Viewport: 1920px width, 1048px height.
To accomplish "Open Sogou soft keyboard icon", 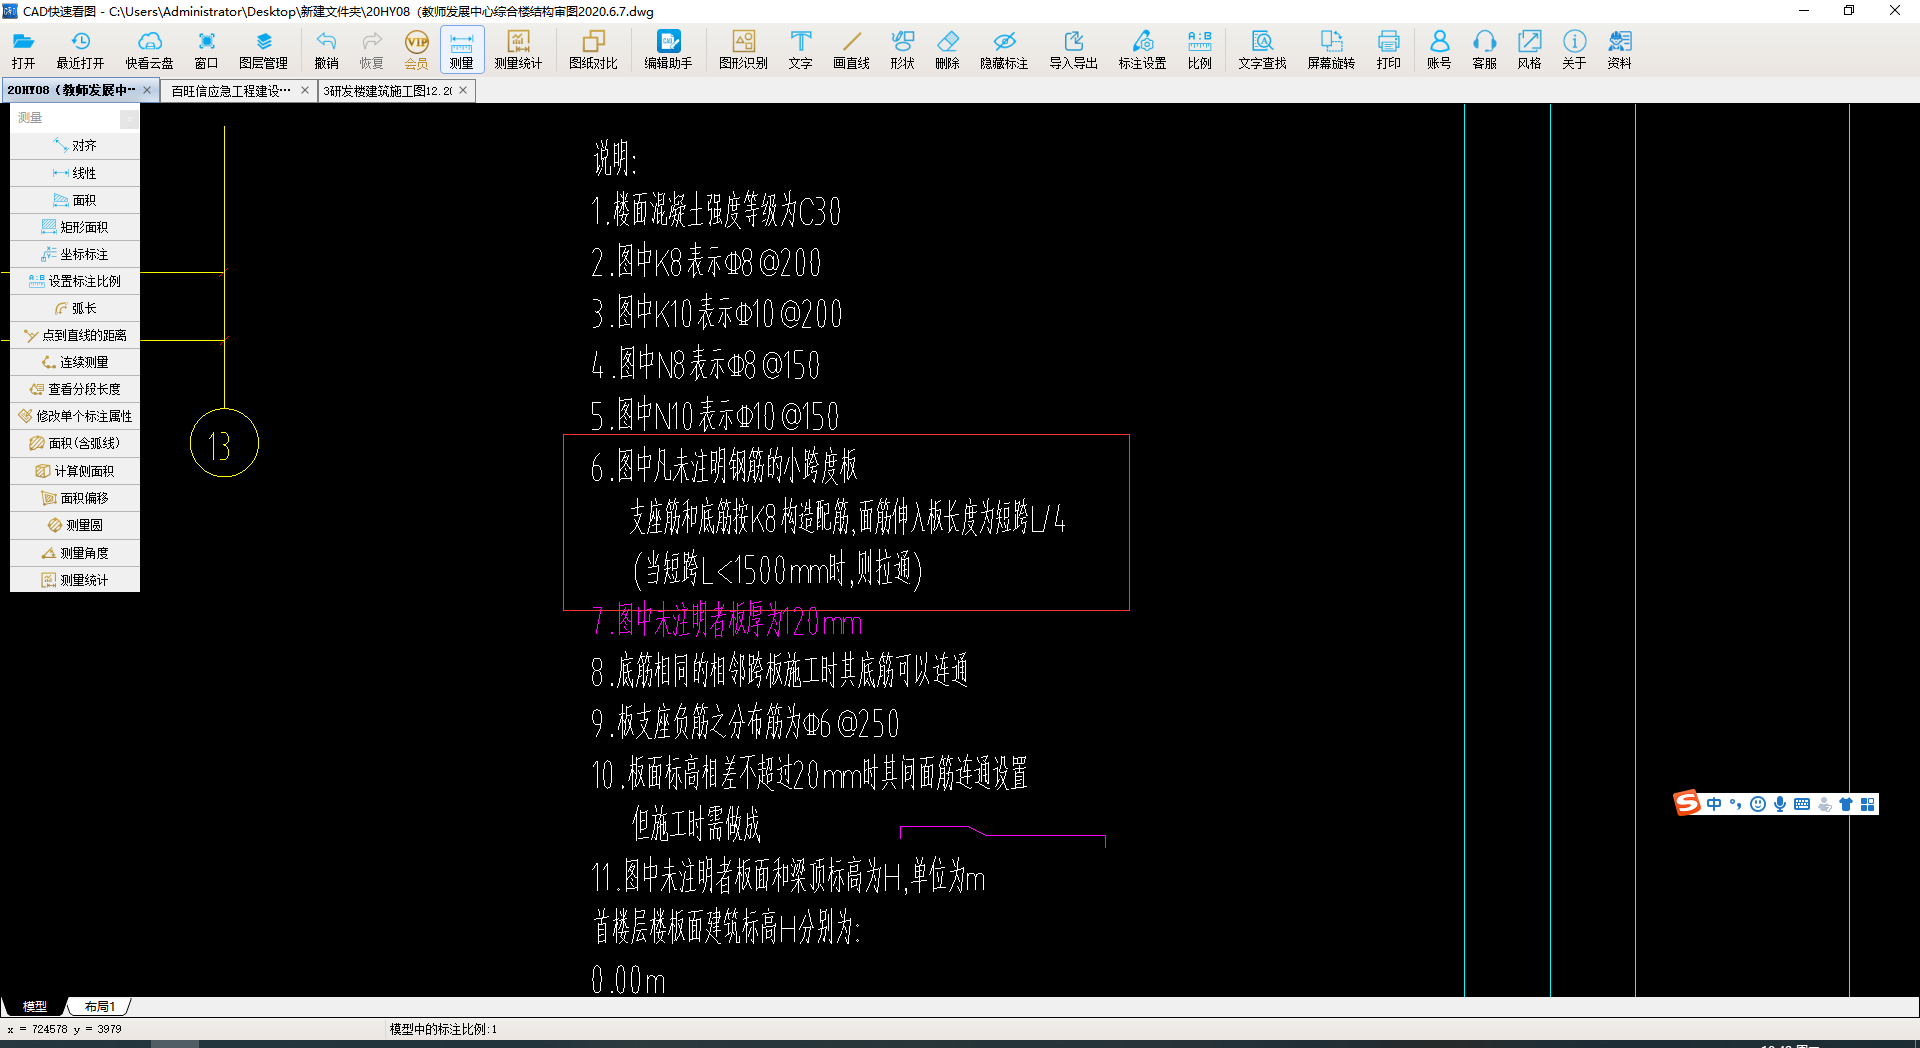I will pyautogui.click(x=1802, y=804).
